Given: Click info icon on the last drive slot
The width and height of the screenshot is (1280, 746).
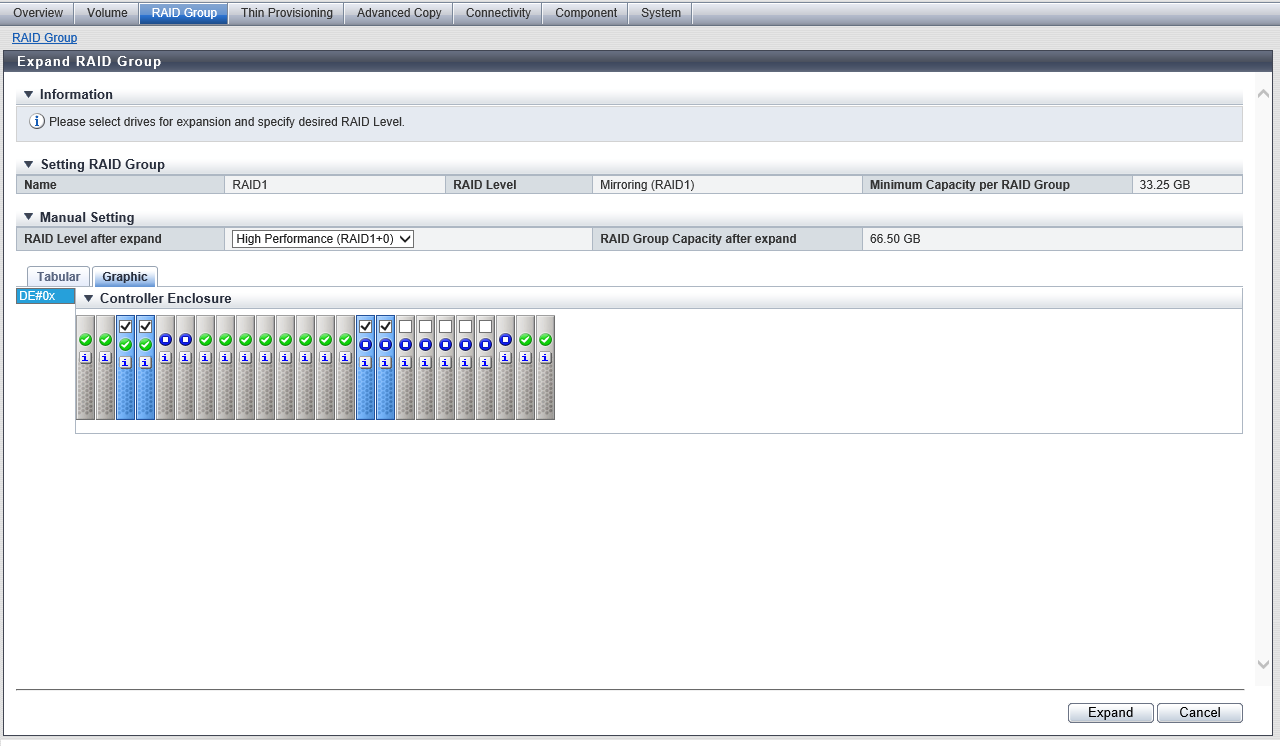Looking at the screenshot, I should [x=545, y=357].
